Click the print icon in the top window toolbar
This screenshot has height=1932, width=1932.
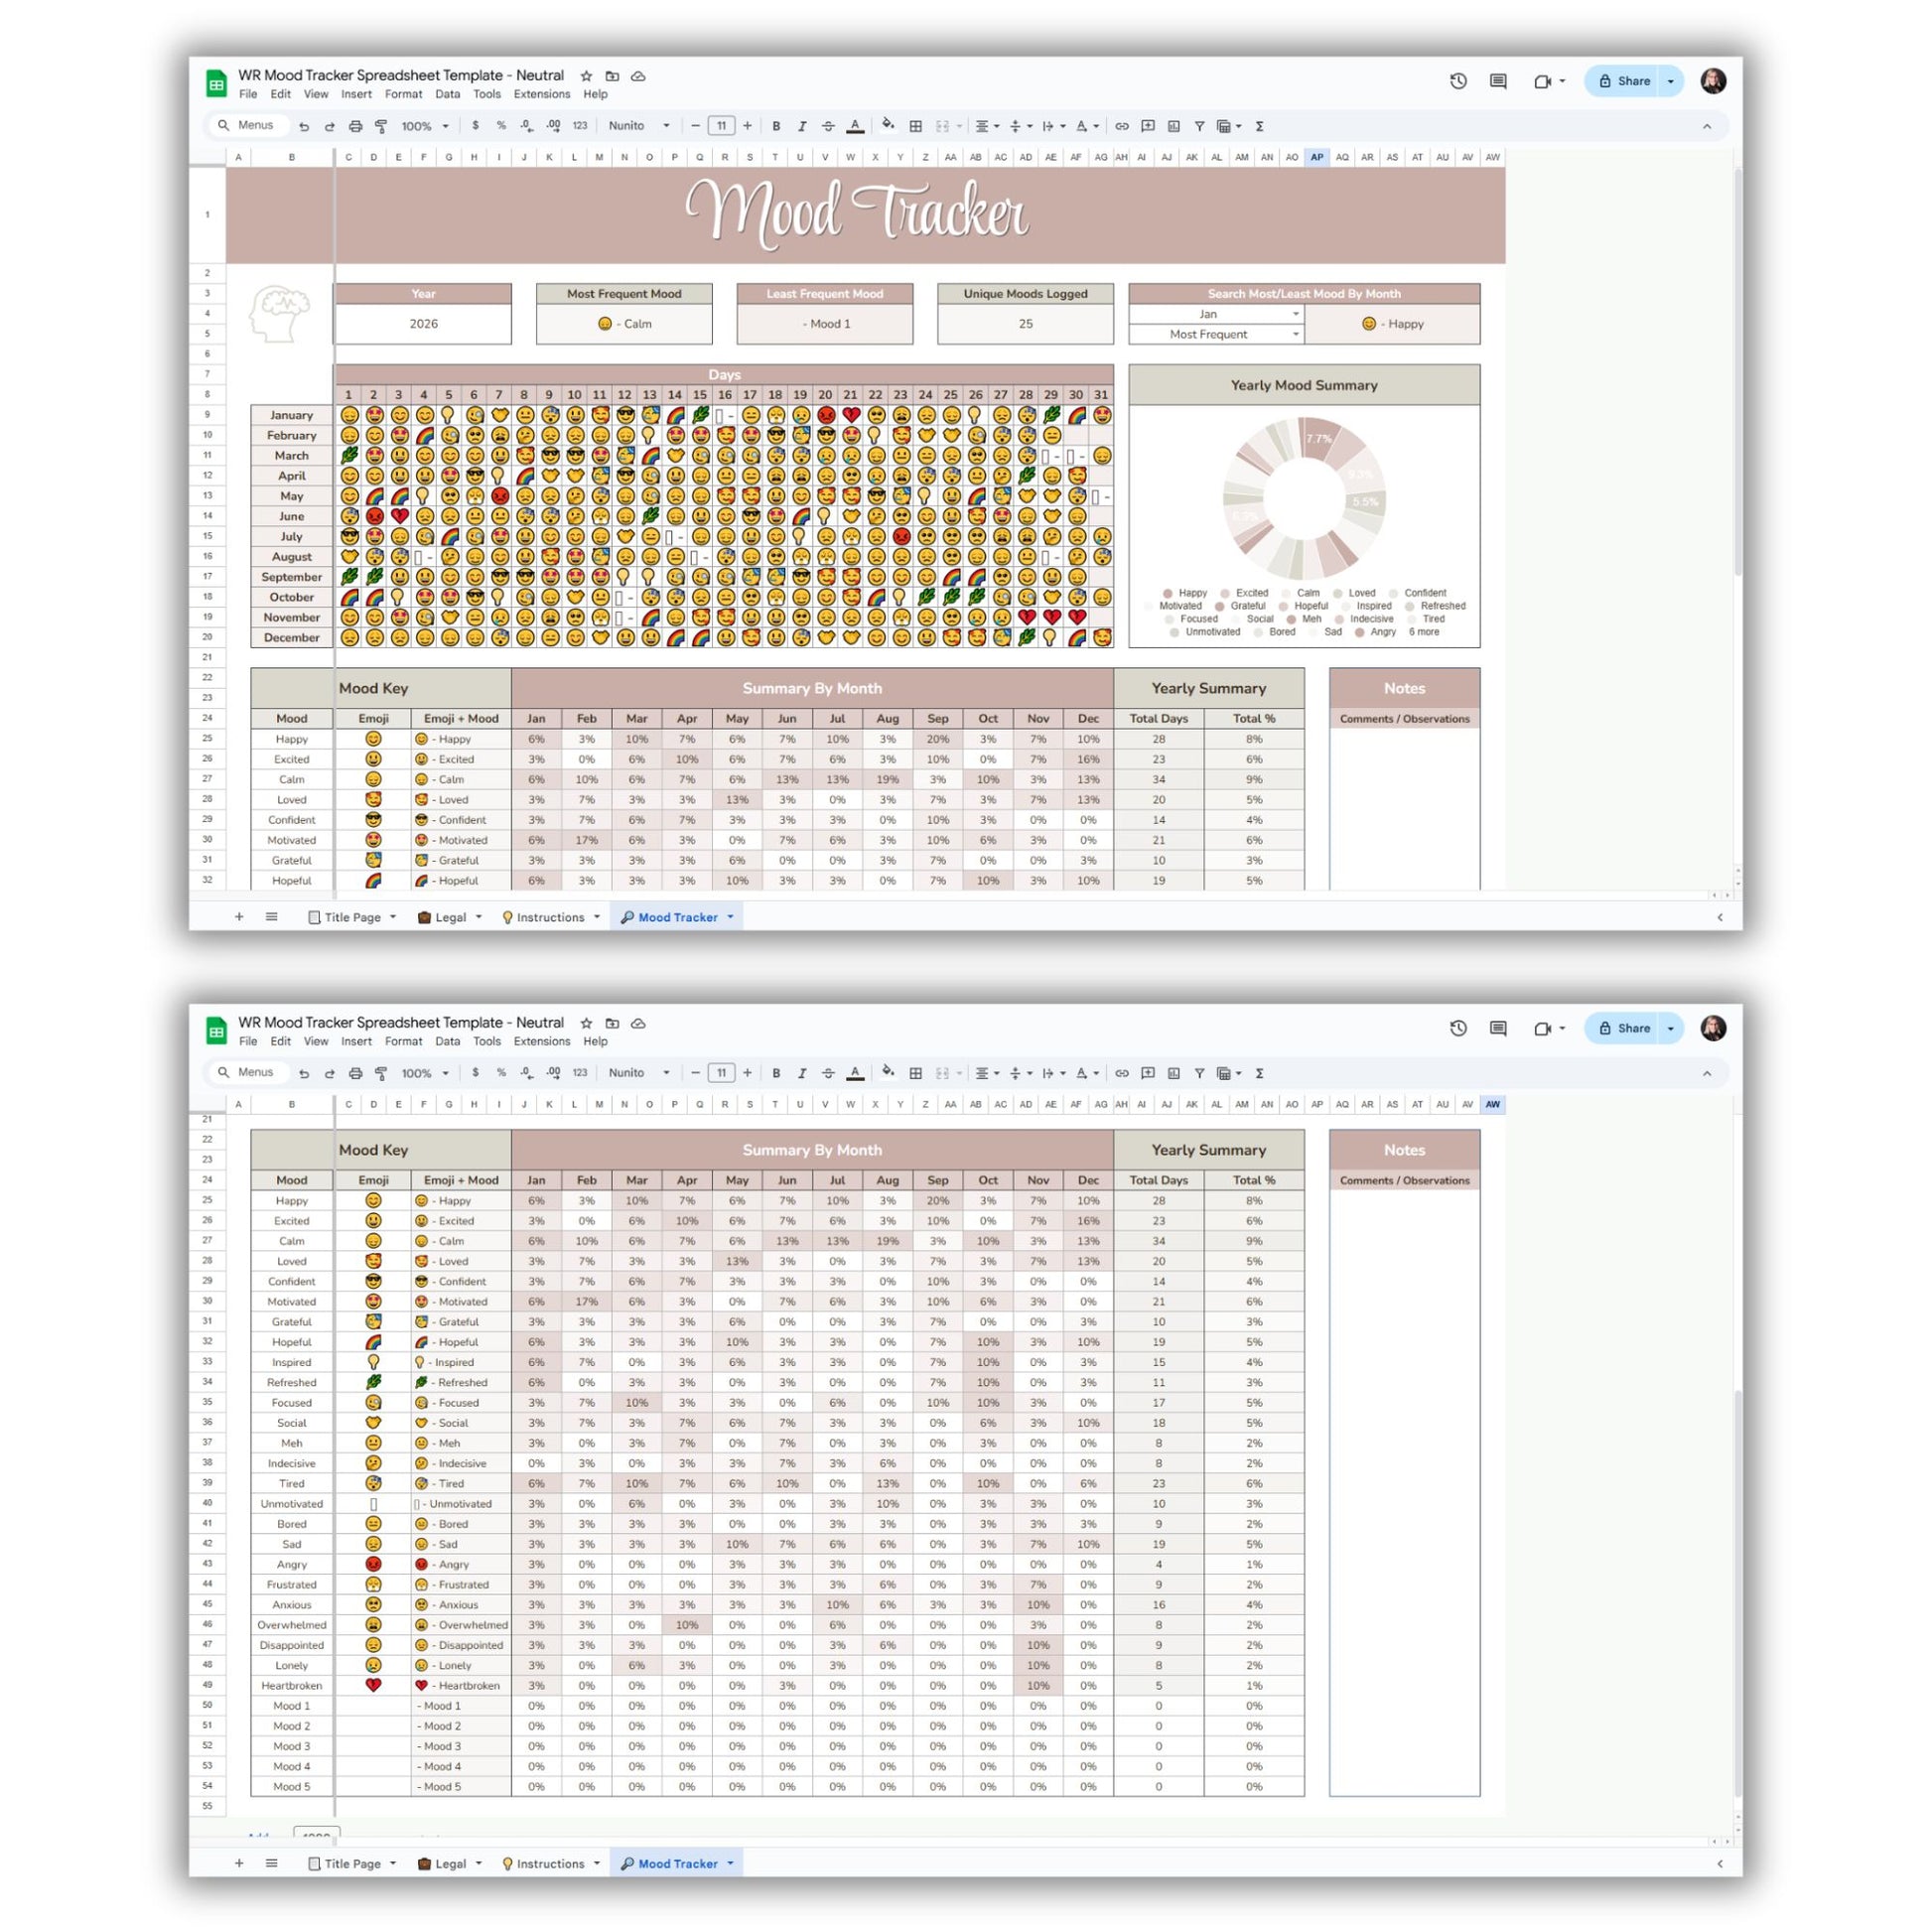355,126
